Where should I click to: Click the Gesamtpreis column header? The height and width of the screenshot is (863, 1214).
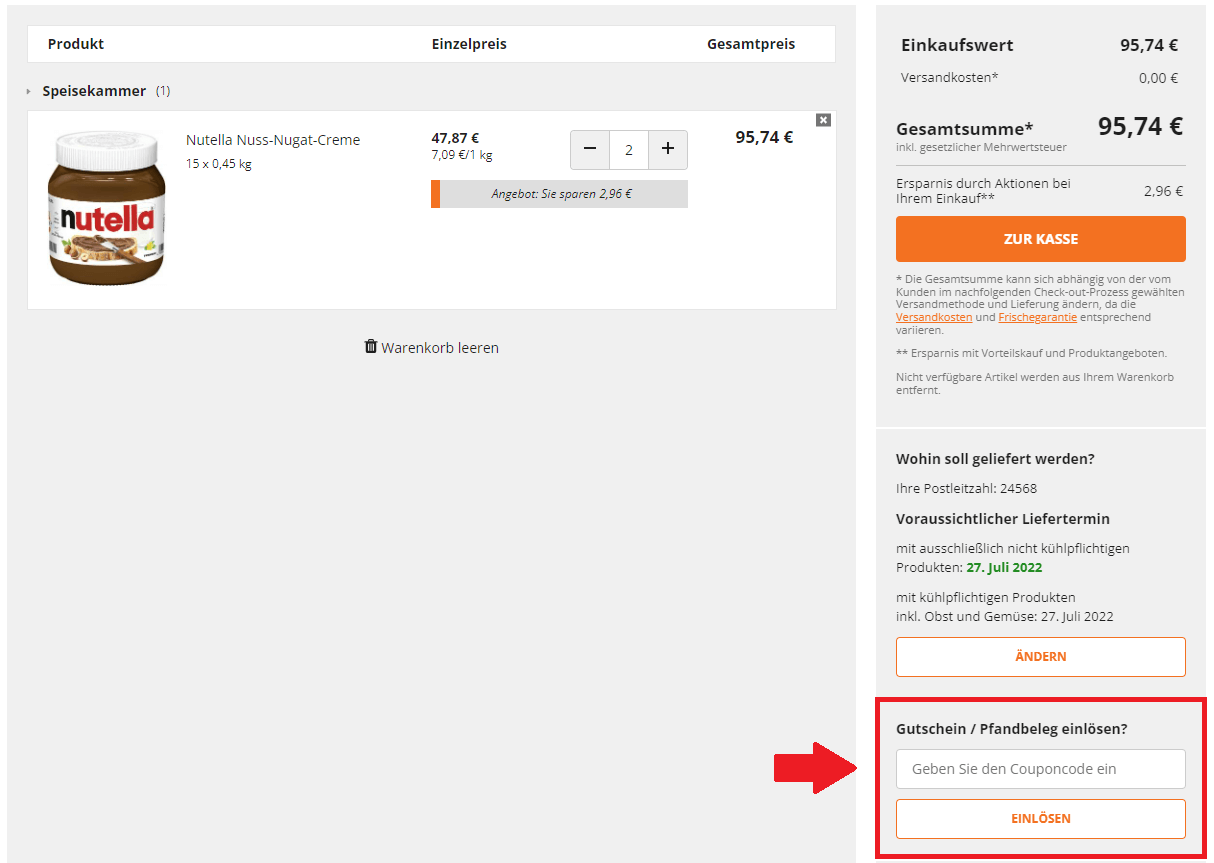coord(751,44)
